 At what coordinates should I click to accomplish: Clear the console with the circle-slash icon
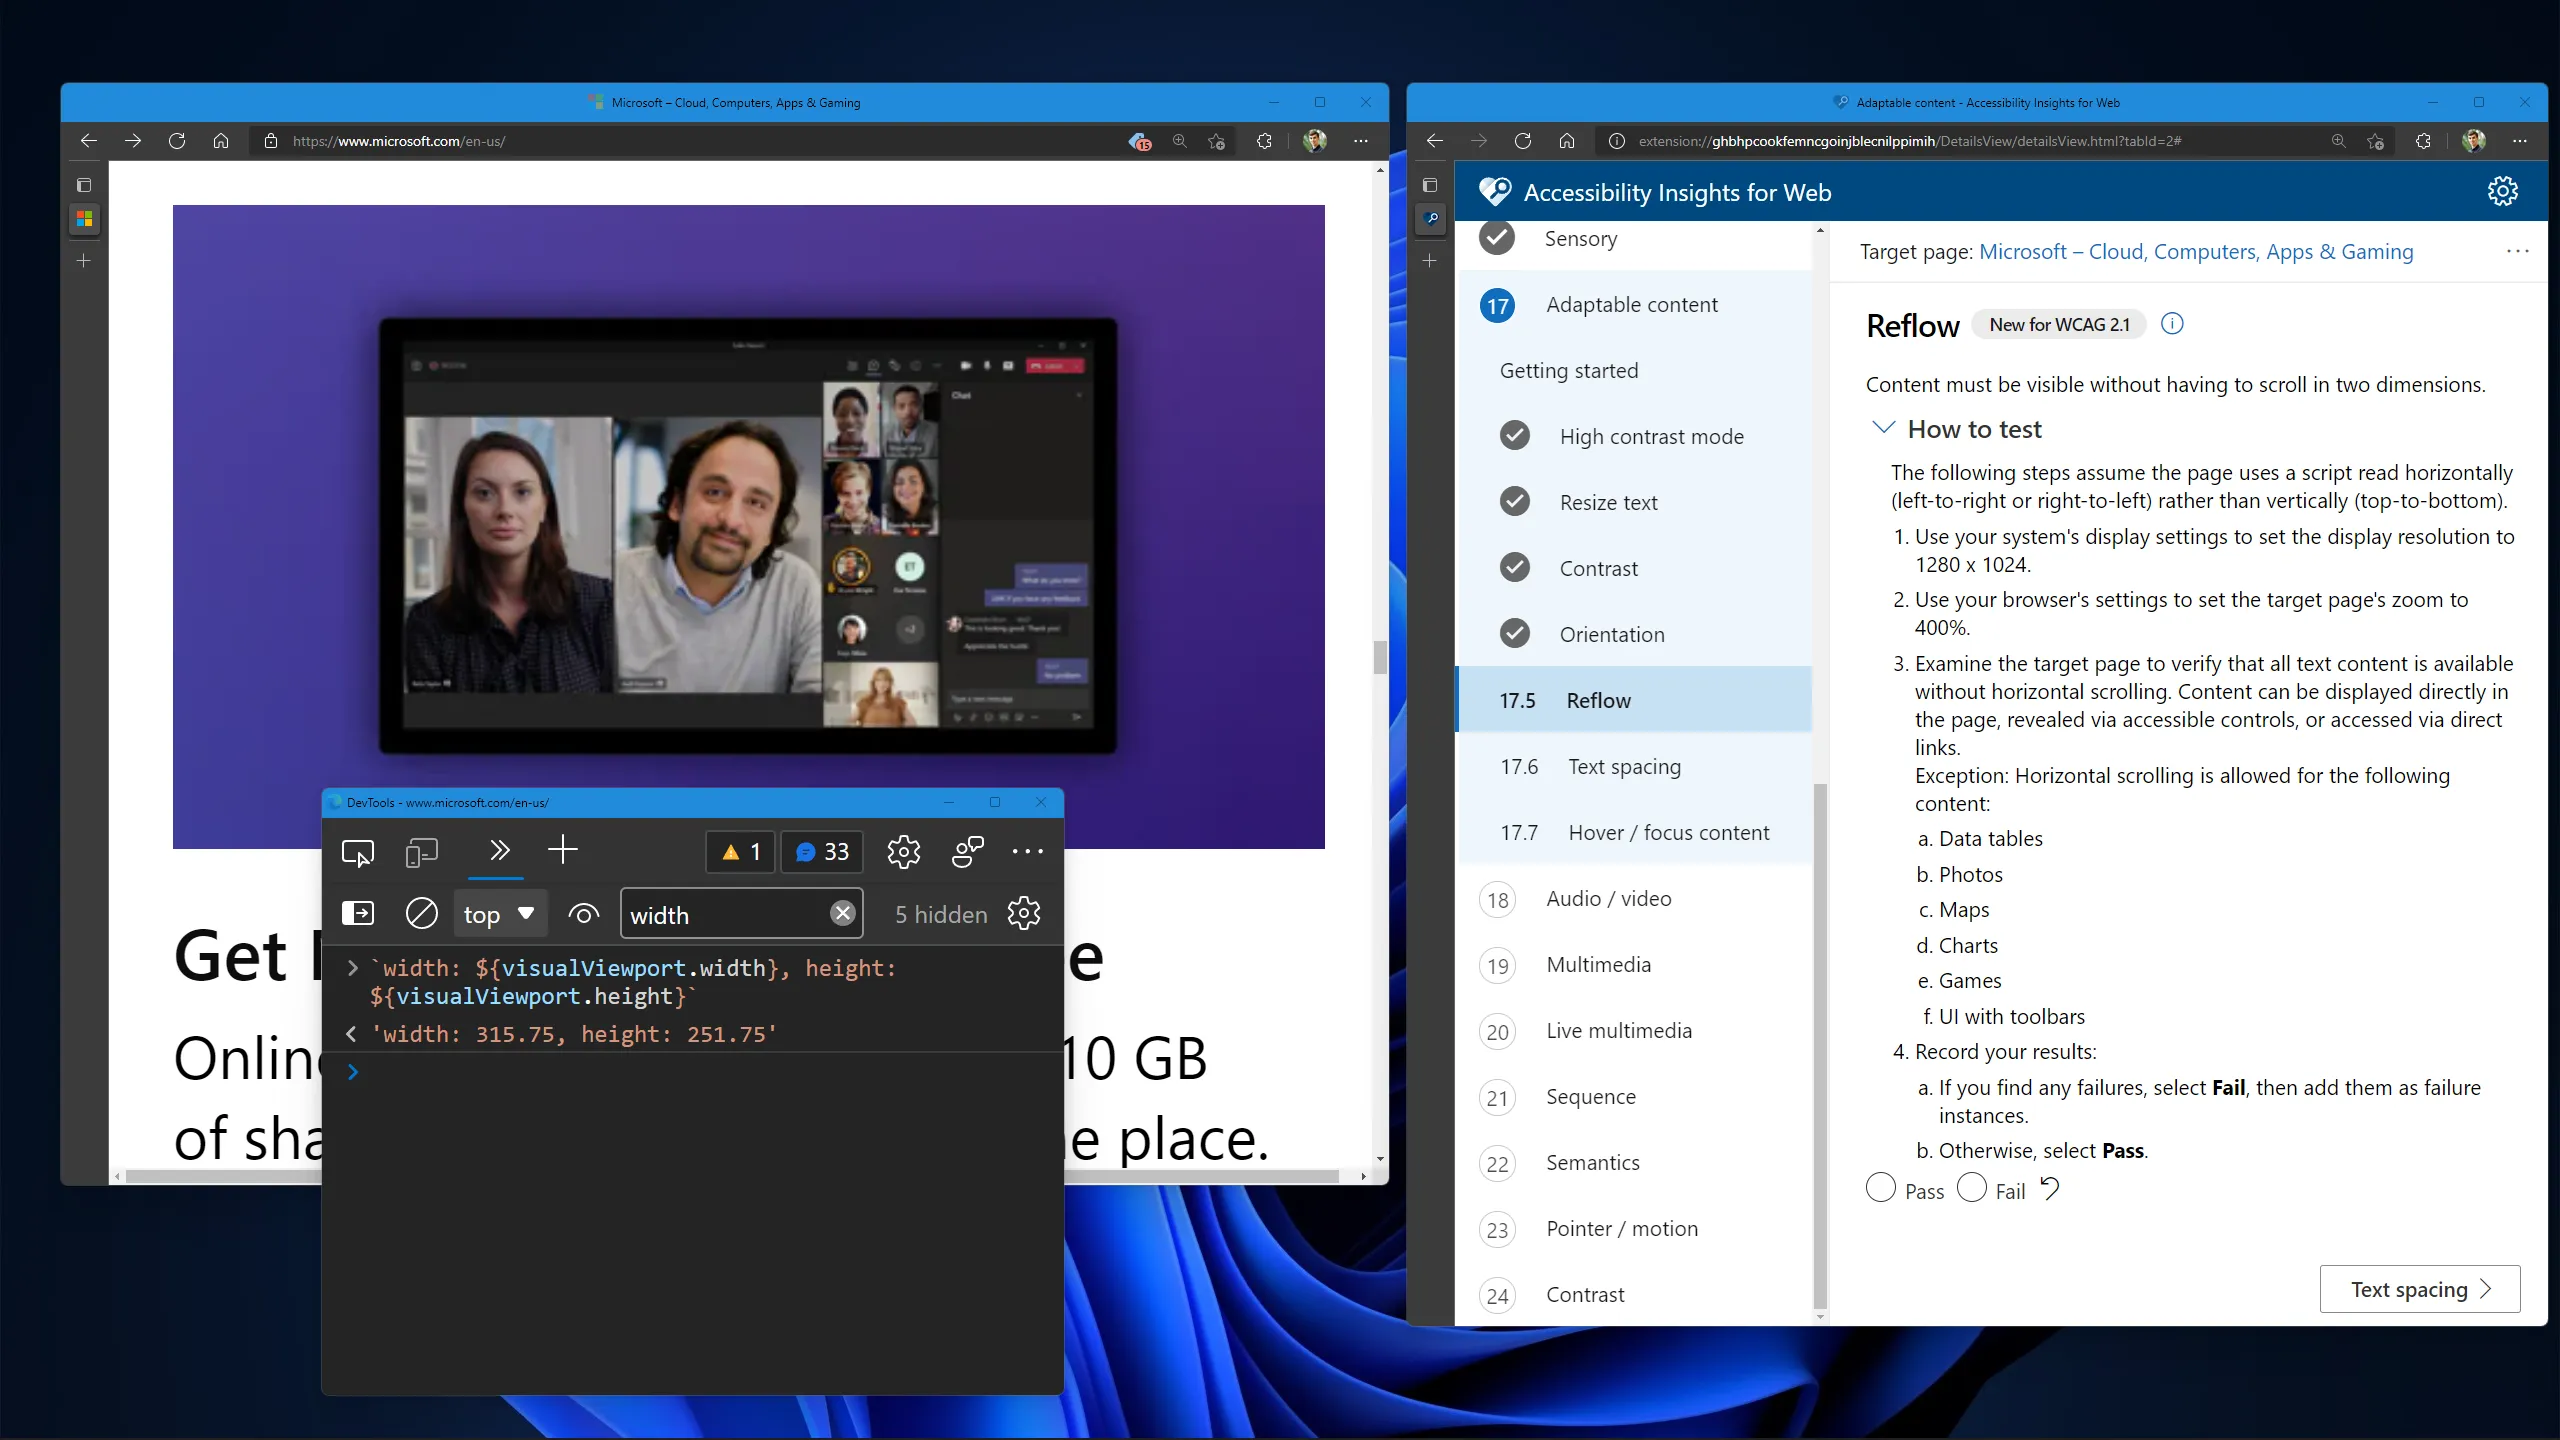tap(421, 913)
